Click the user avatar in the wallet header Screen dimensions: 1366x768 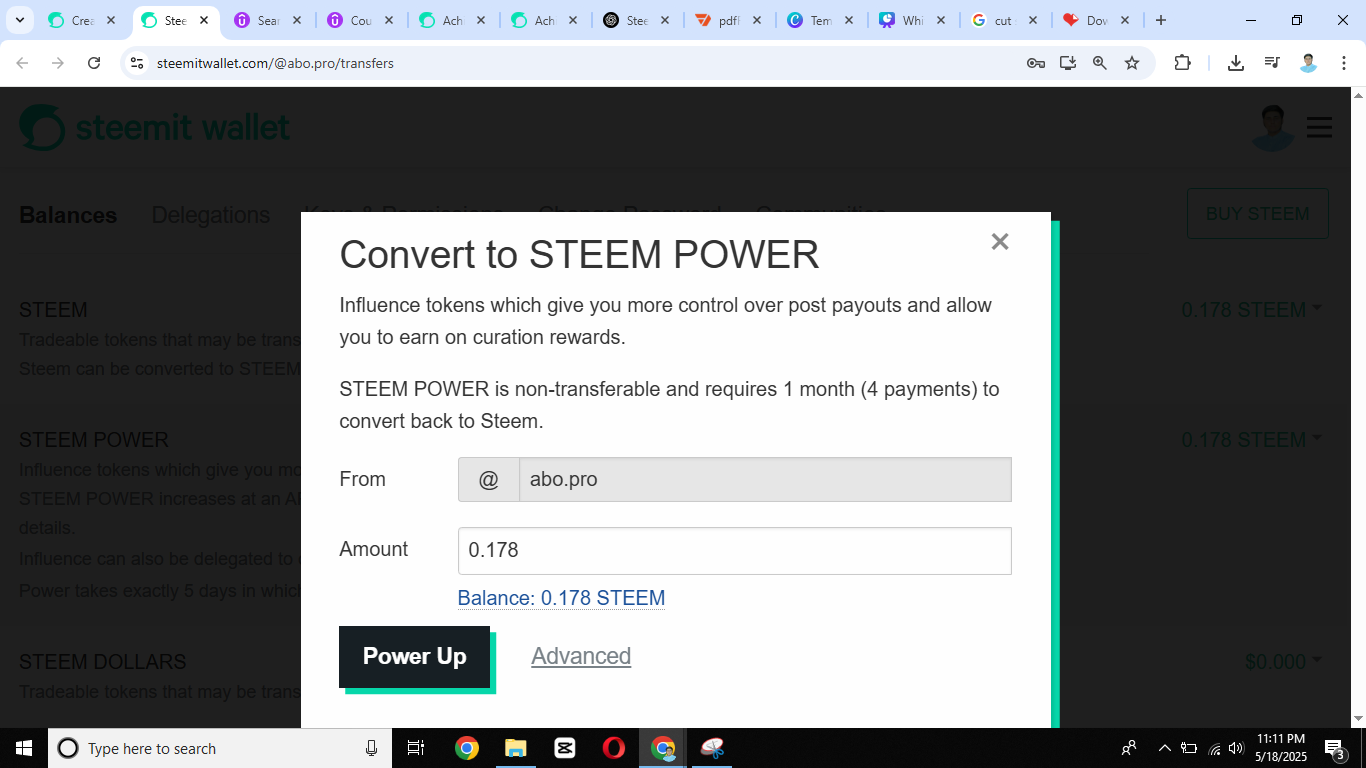coord(1272,128)
